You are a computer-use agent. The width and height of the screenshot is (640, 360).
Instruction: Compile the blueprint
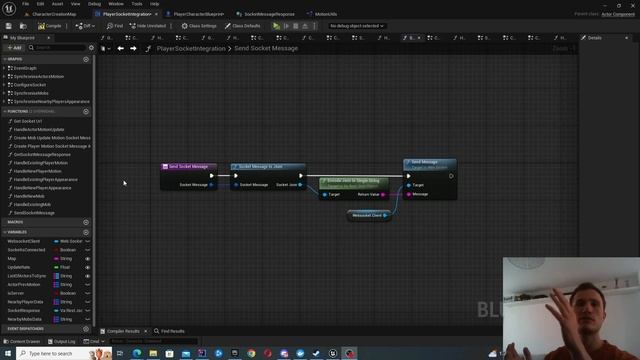[x=49, y=26]
